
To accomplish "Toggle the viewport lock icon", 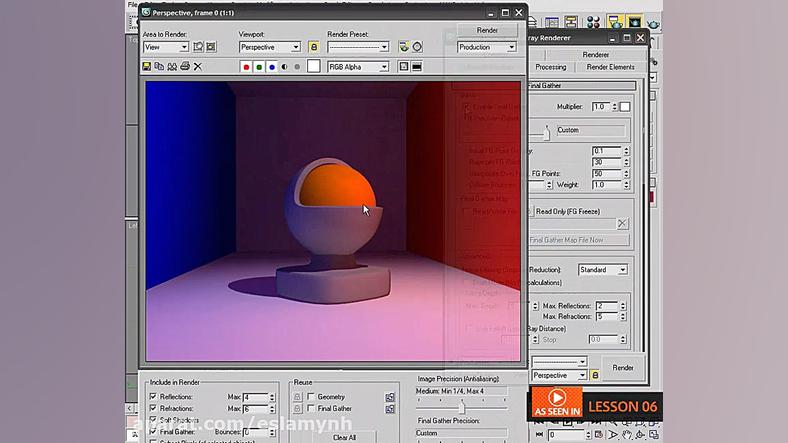I will click(314, 47).
